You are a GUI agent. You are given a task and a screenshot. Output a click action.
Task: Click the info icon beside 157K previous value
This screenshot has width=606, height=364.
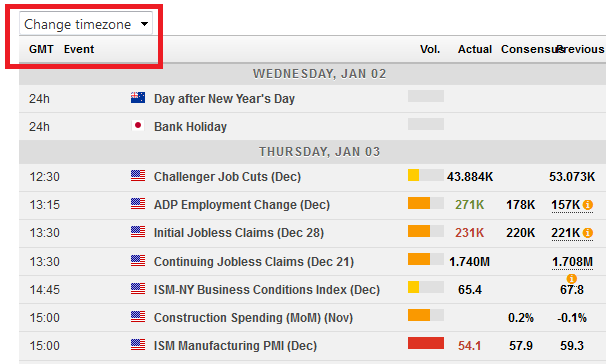click(588, 205)
